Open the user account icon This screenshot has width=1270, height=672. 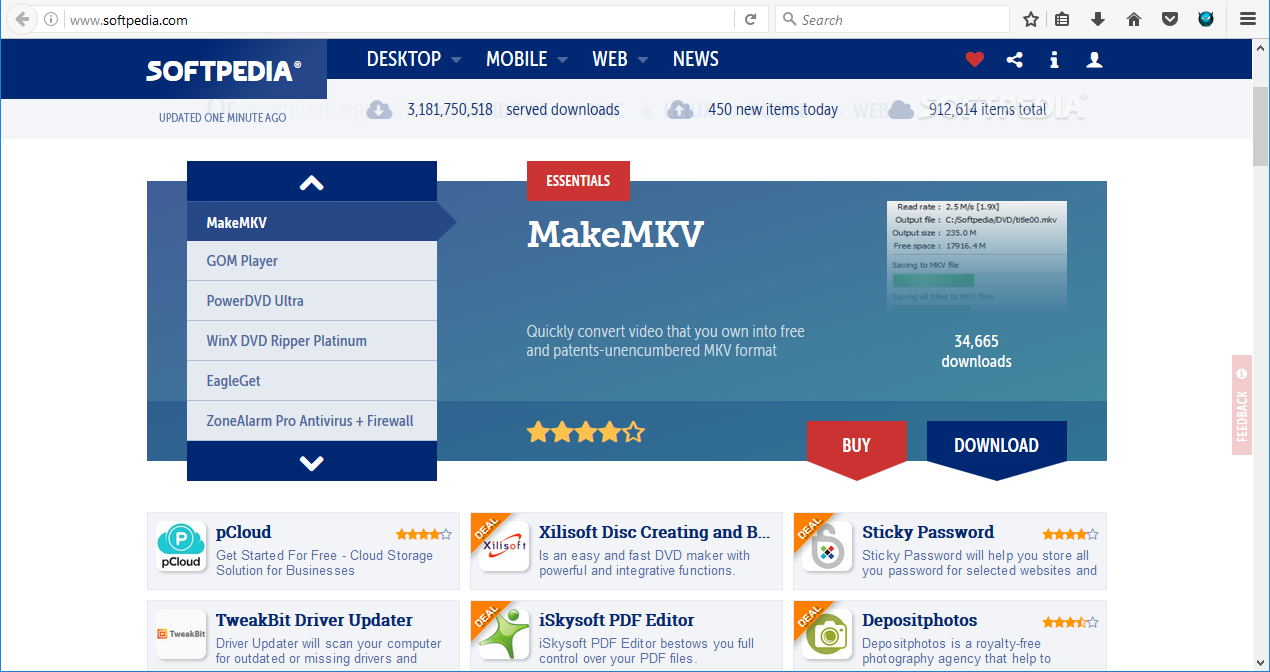[1094, 60]
